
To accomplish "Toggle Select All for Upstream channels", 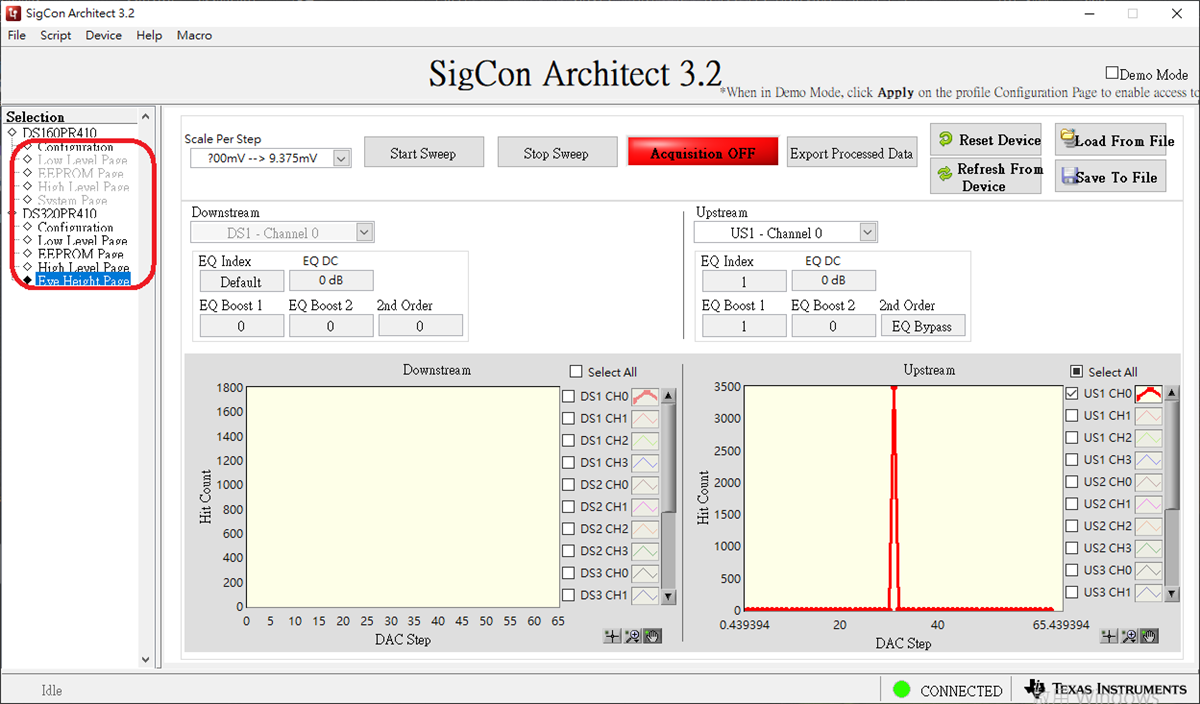I will pyautogui.click(x=1076, y=371).
